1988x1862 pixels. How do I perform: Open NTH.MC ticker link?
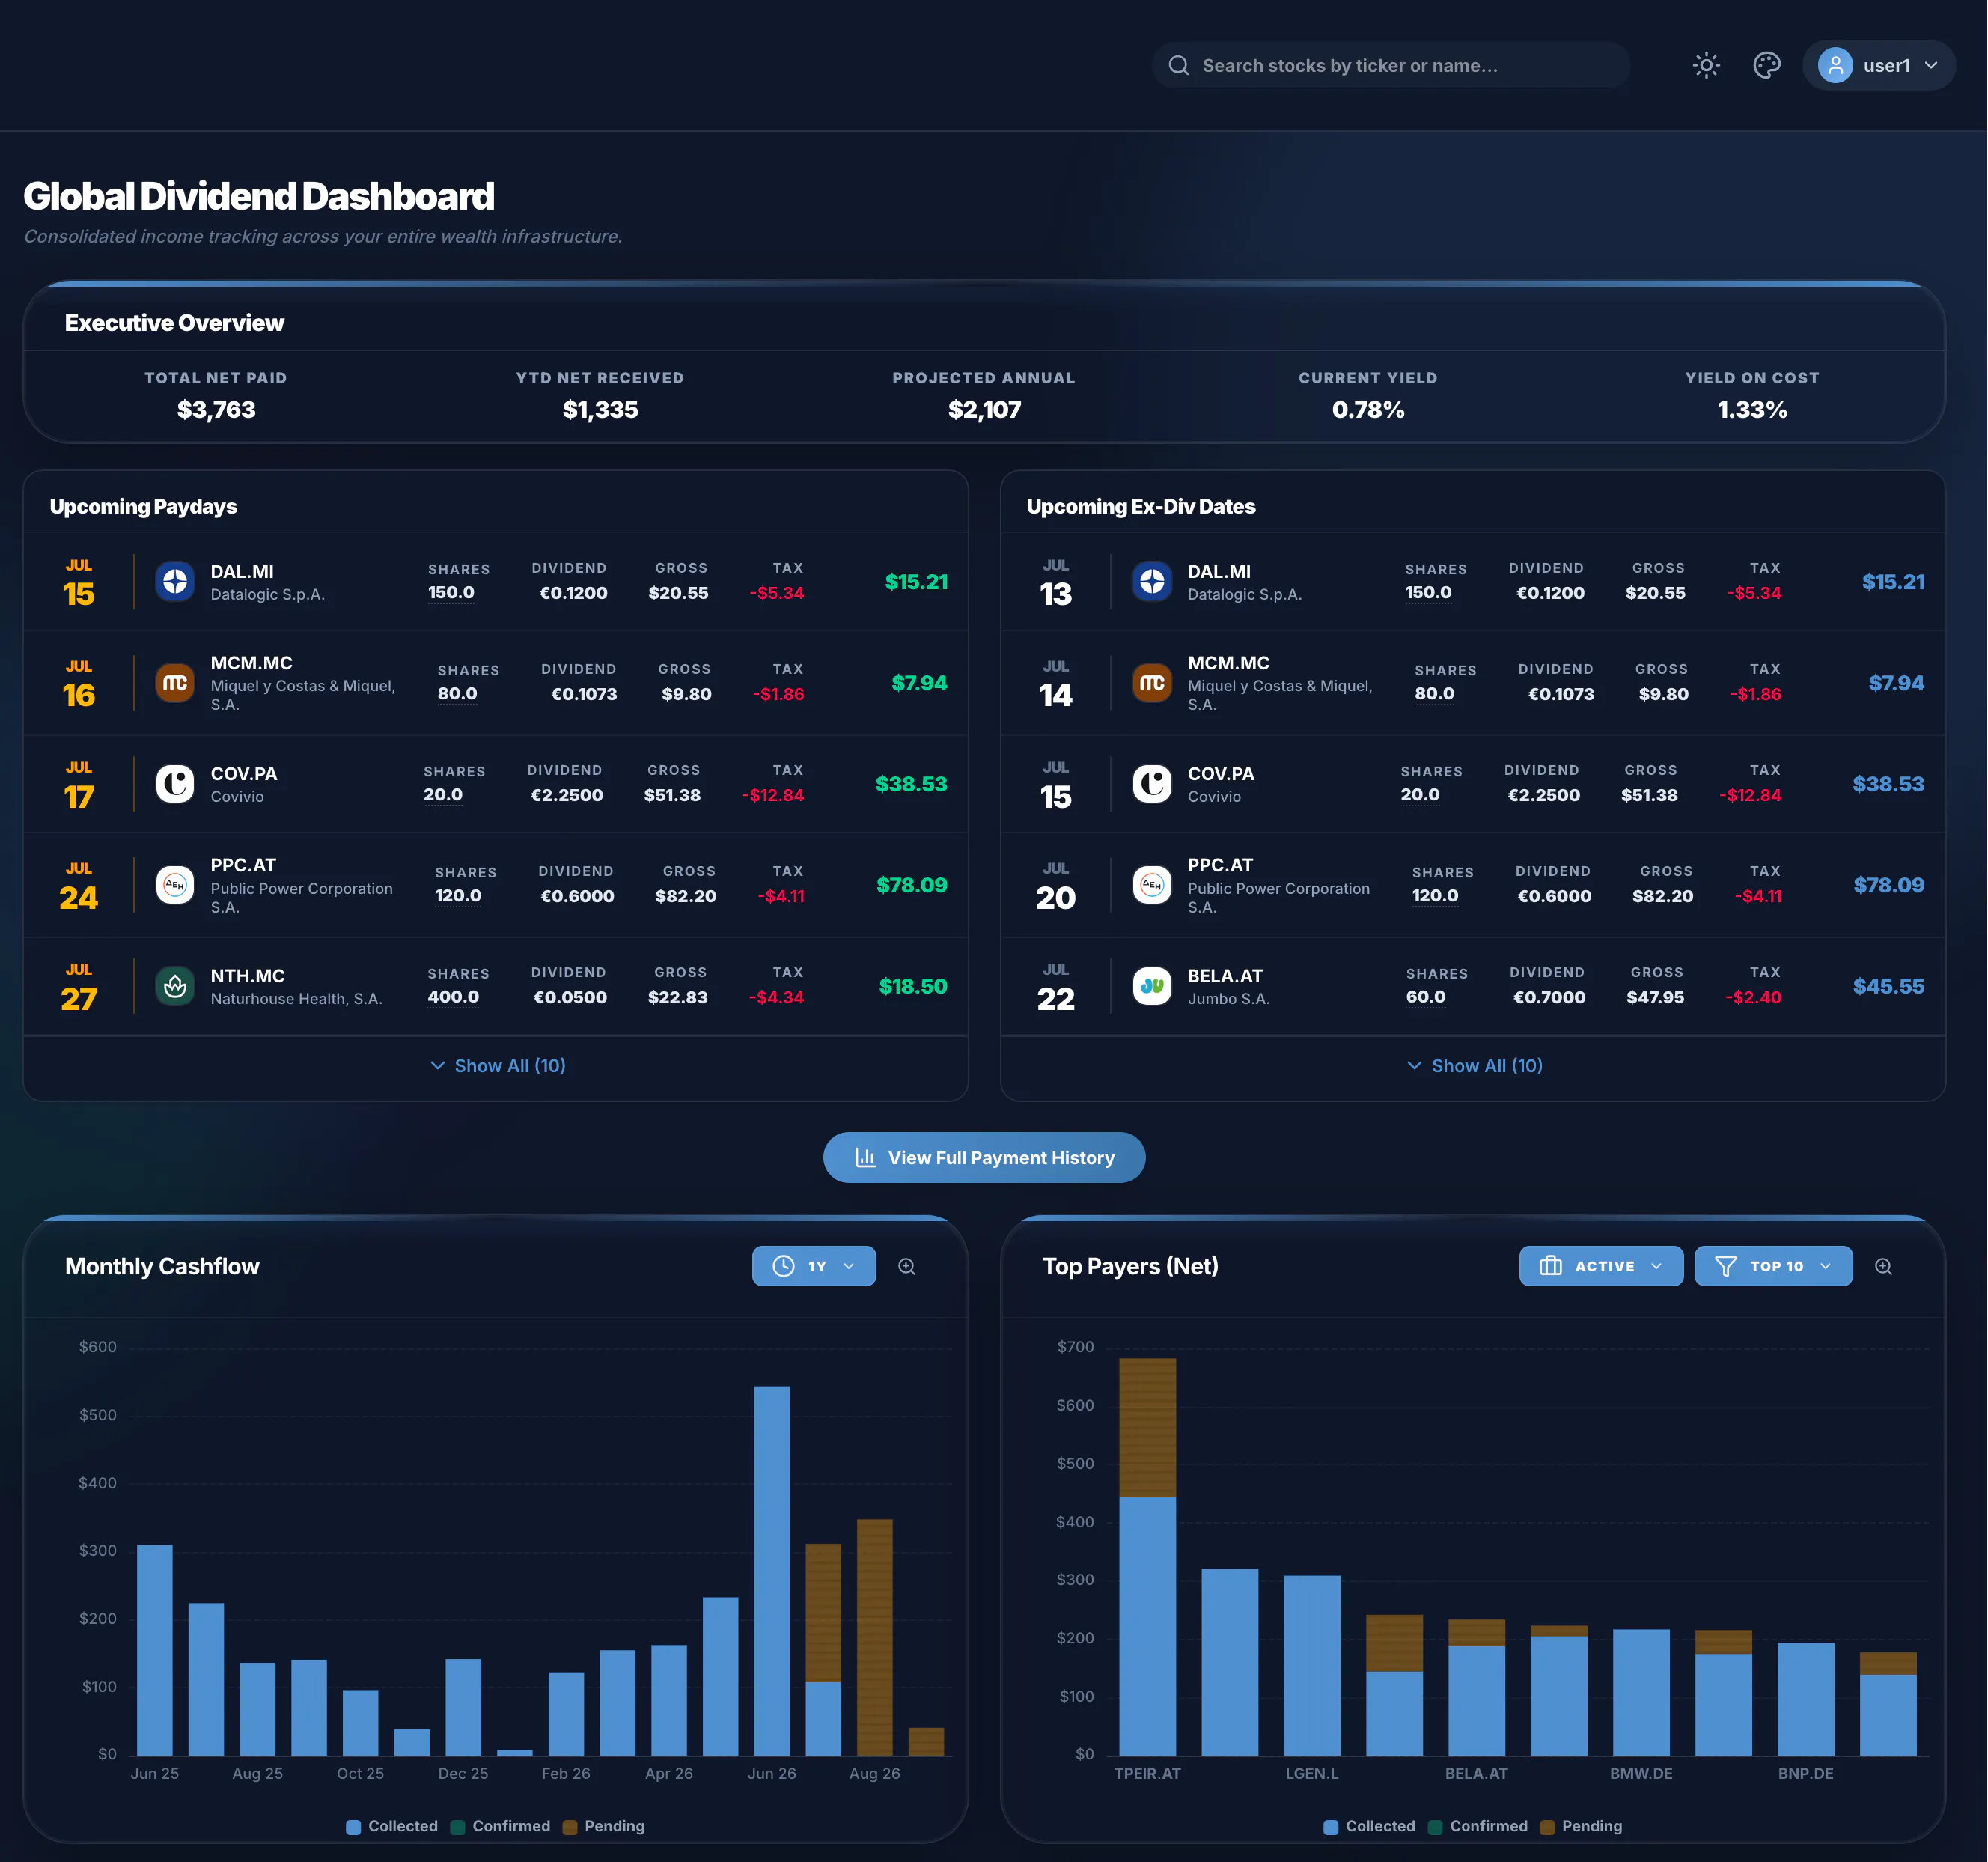click(248, 975)
